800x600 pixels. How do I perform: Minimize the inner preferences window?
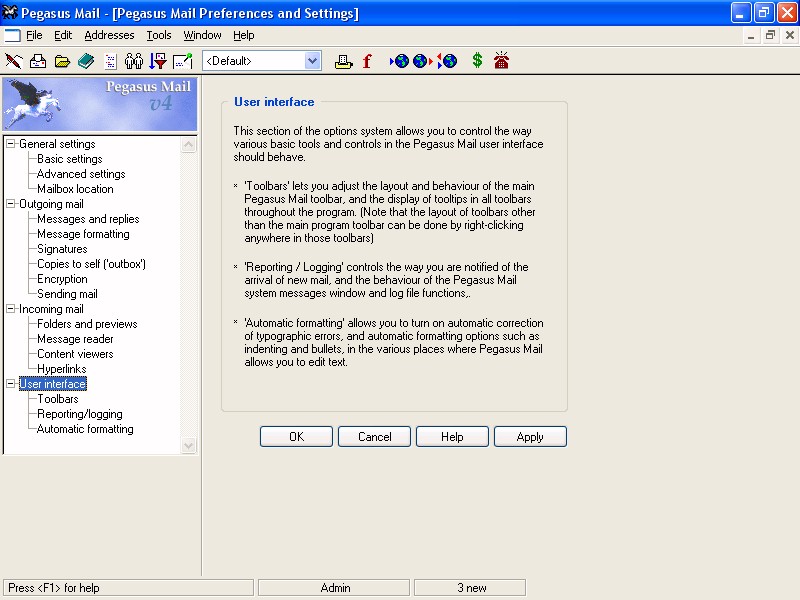coord(751,35)
